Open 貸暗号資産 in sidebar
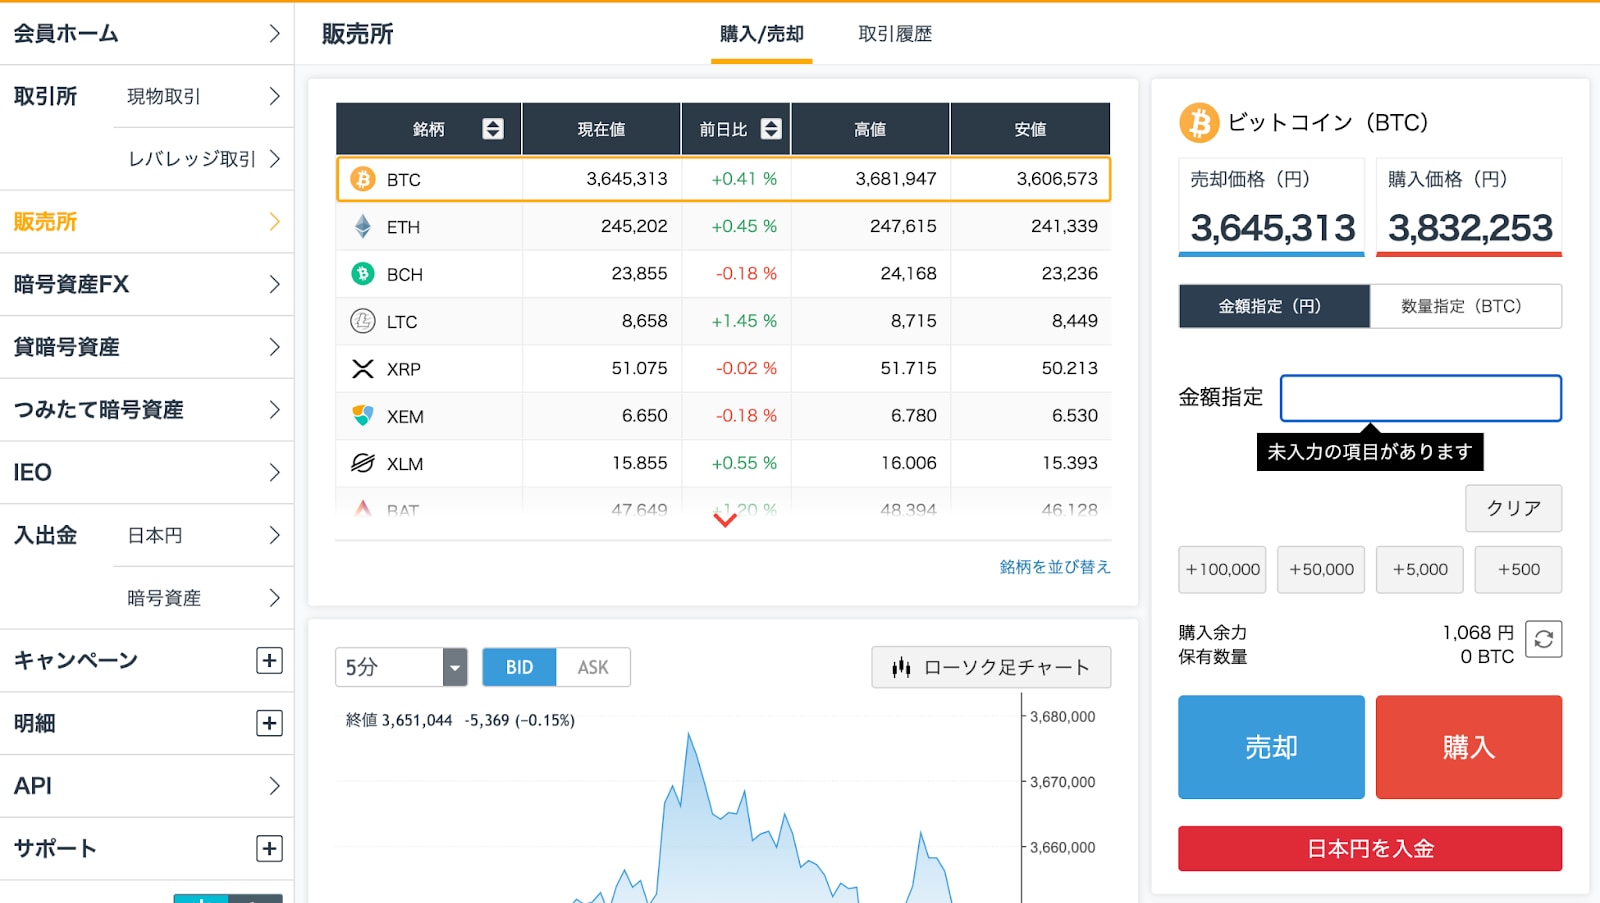This screenshot has width=1600, height=903. click(x=147, y=347)
